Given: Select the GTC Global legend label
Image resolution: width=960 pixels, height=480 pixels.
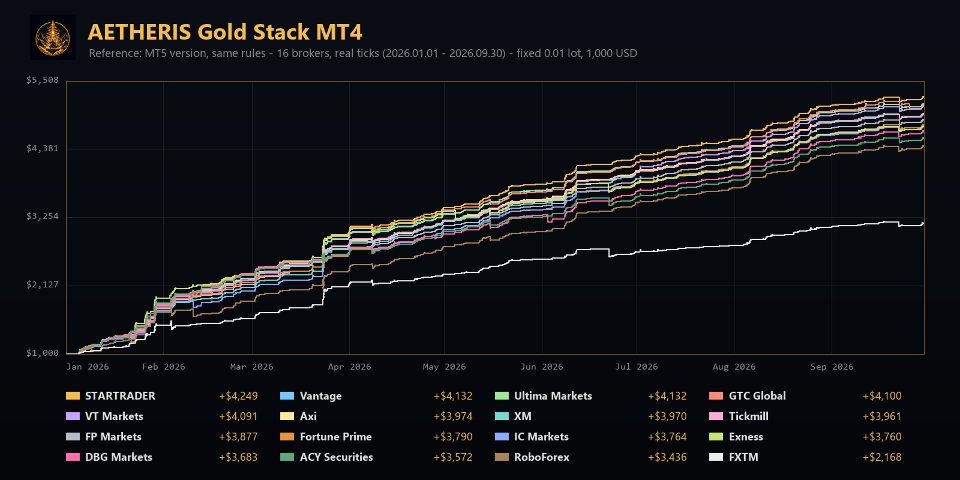Looking at the screenshot, I should [757, 396].
